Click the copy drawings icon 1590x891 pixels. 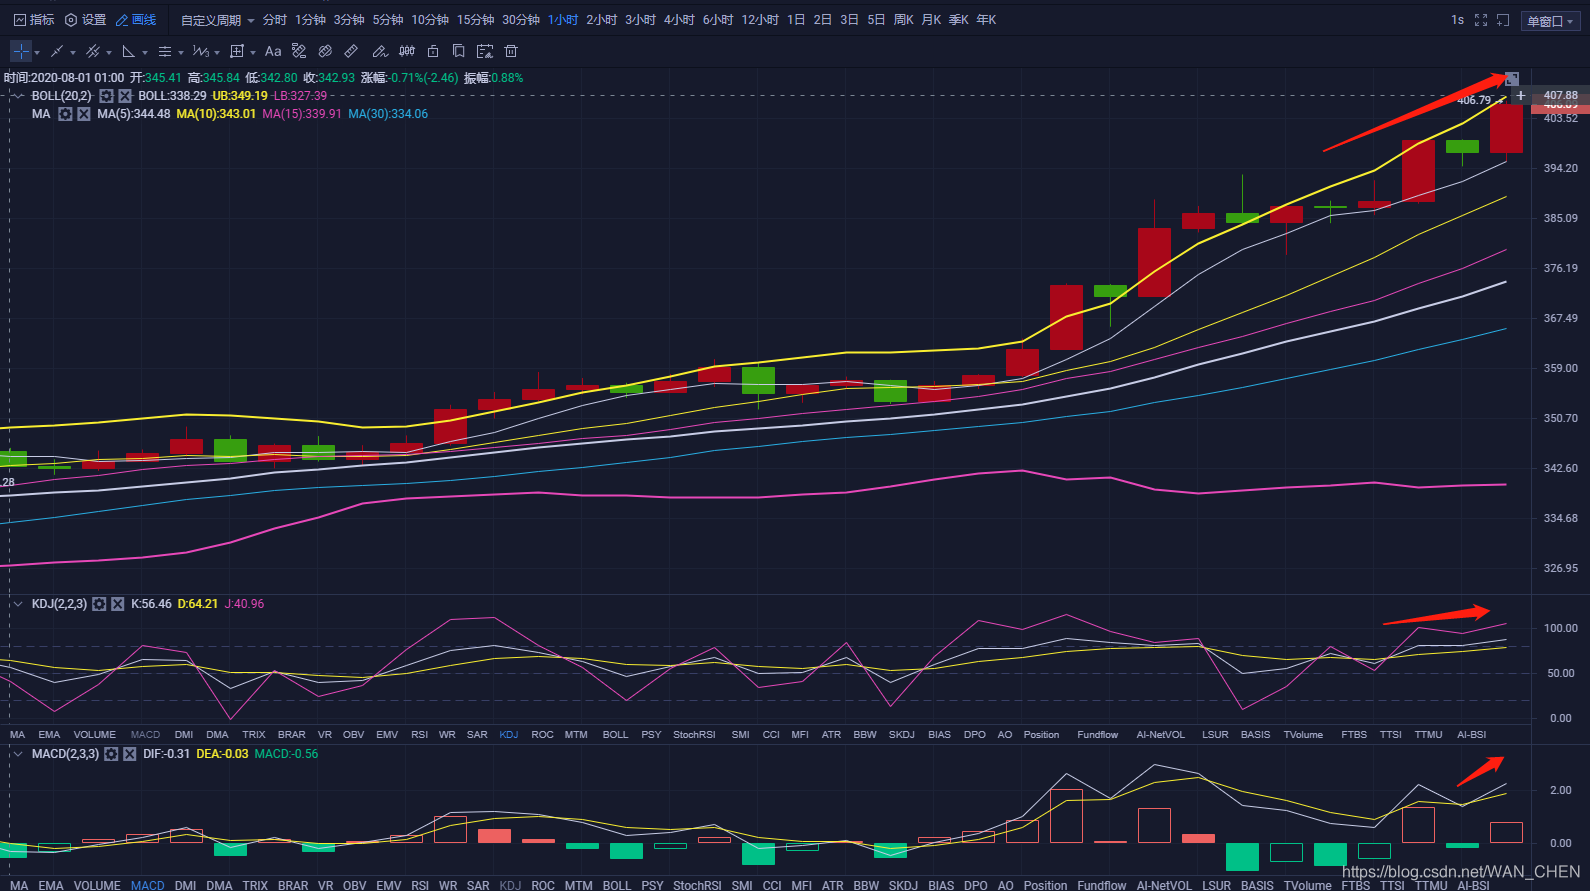(x=459, y=51)
